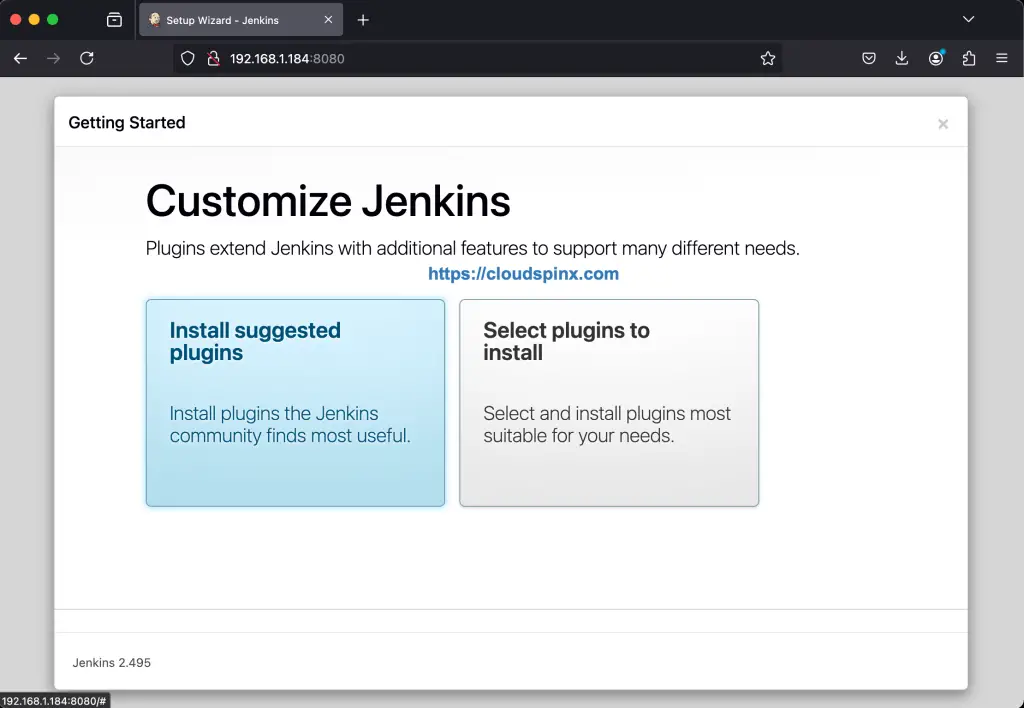Open the list-all-tabs chevron
The width and height of the screenshot is (1024, 708).
(x=967, y=19)
